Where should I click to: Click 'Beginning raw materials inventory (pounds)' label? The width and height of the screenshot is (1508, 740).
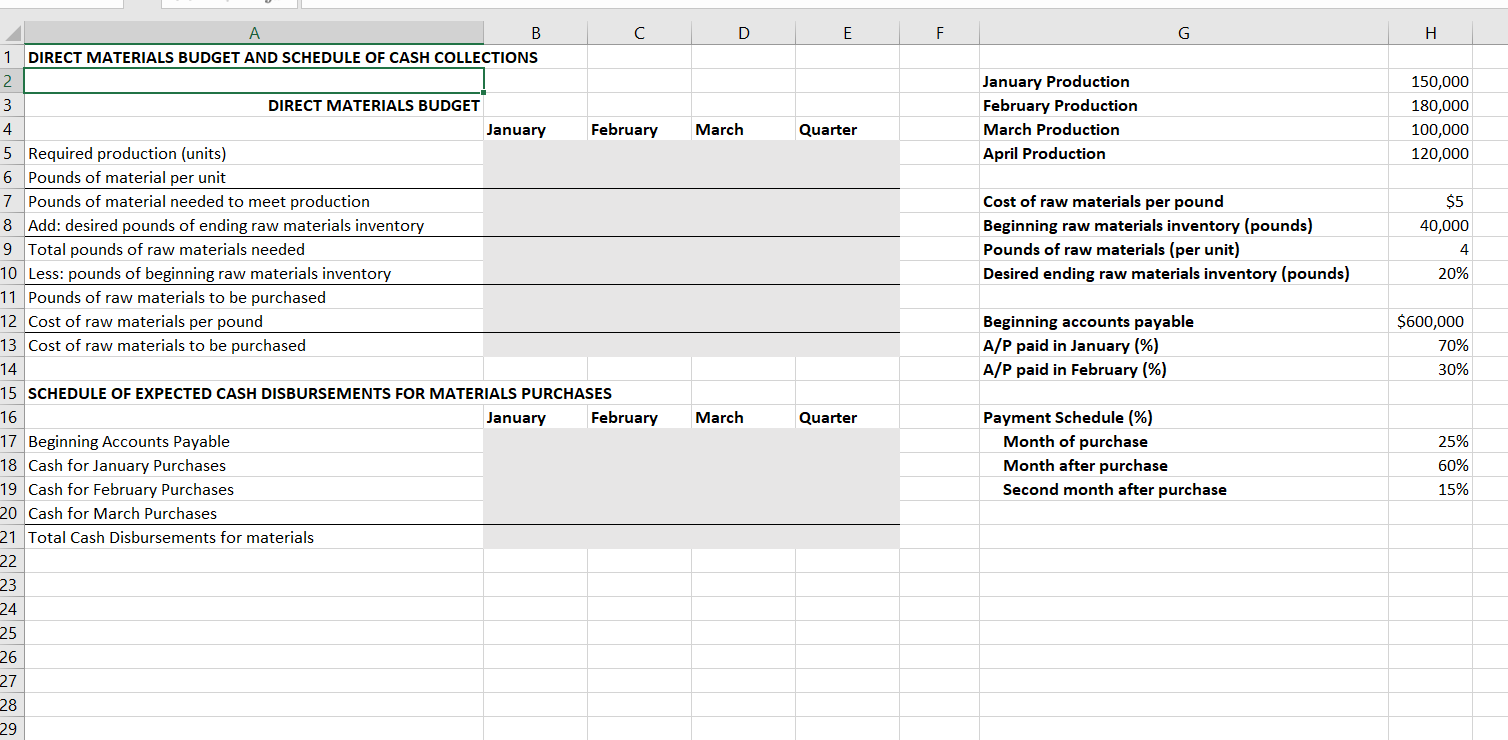point(1148,226)
